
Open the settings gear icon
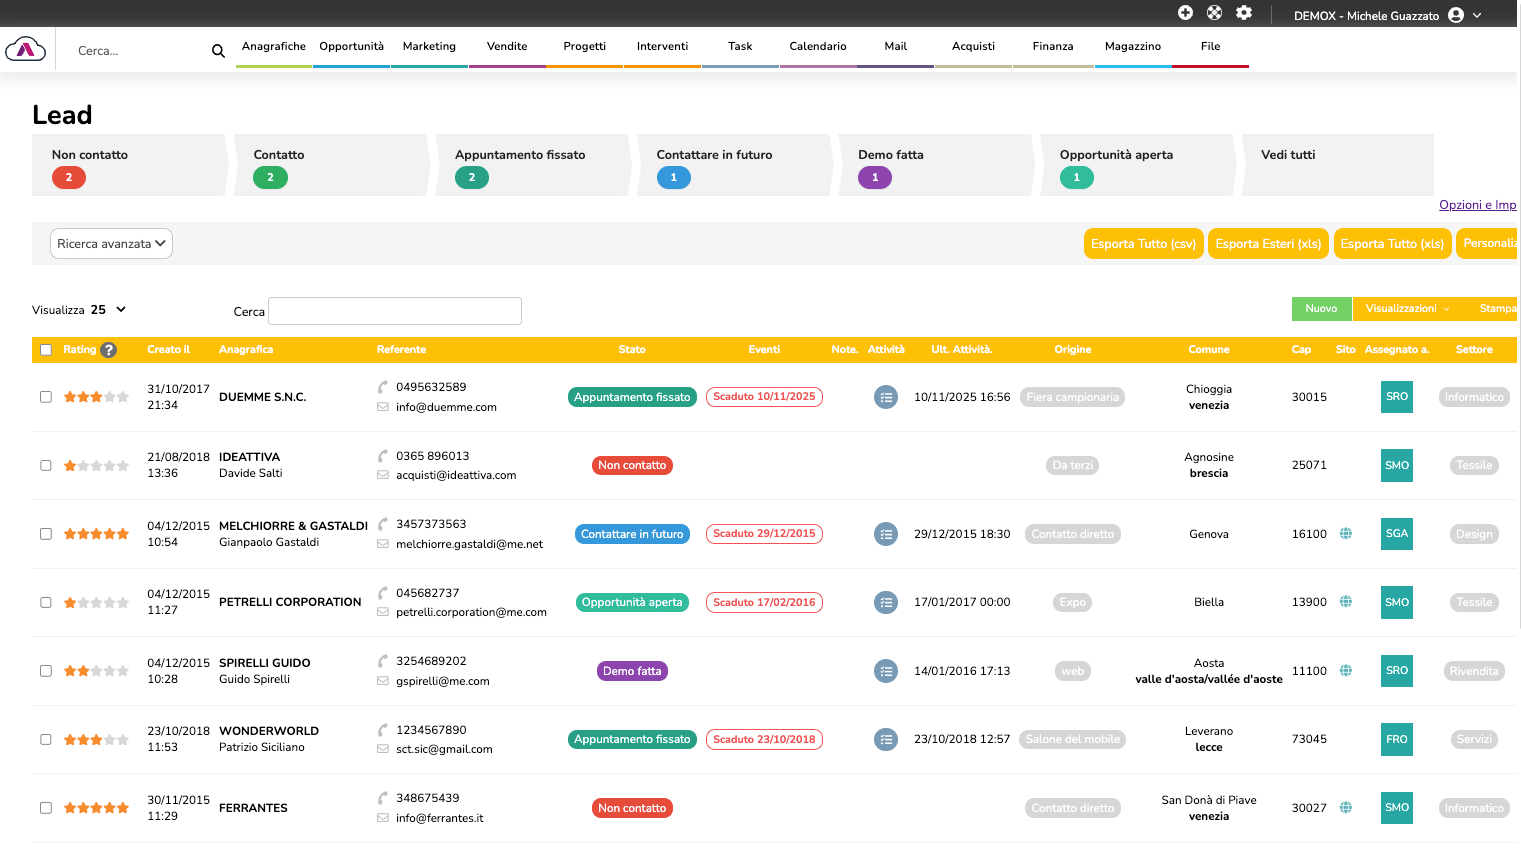click(1244, 13)
